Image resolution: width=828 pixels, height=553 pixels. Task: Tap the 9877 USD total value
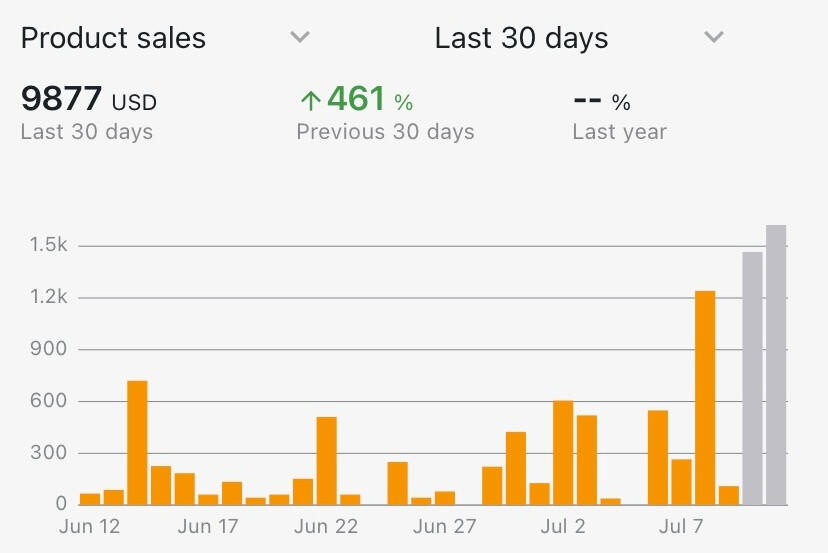coord(88,100)
